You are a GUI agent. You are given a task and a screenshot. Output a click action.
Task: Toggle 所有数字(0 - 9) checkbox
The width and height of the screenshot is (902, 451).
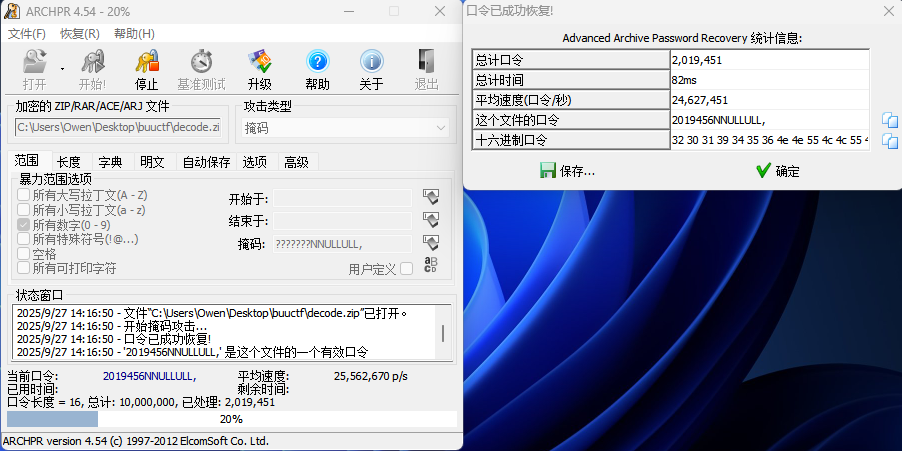click(24, 224)
